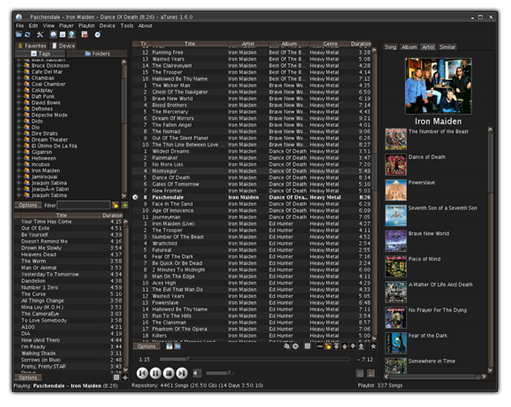Click Options button below the playlist table

[x=146, y=346]
